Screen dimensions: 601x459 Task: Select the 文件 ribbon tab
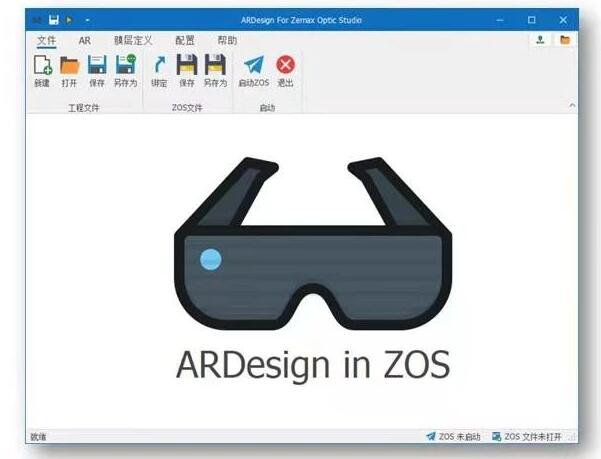pos(46,41)
